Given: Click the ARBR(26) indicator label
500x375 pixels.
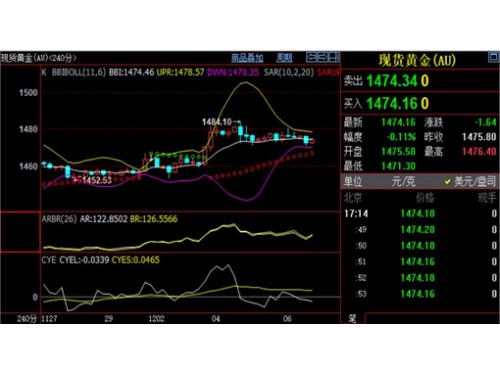Looking at the screenshot, I should pos(59,219).
